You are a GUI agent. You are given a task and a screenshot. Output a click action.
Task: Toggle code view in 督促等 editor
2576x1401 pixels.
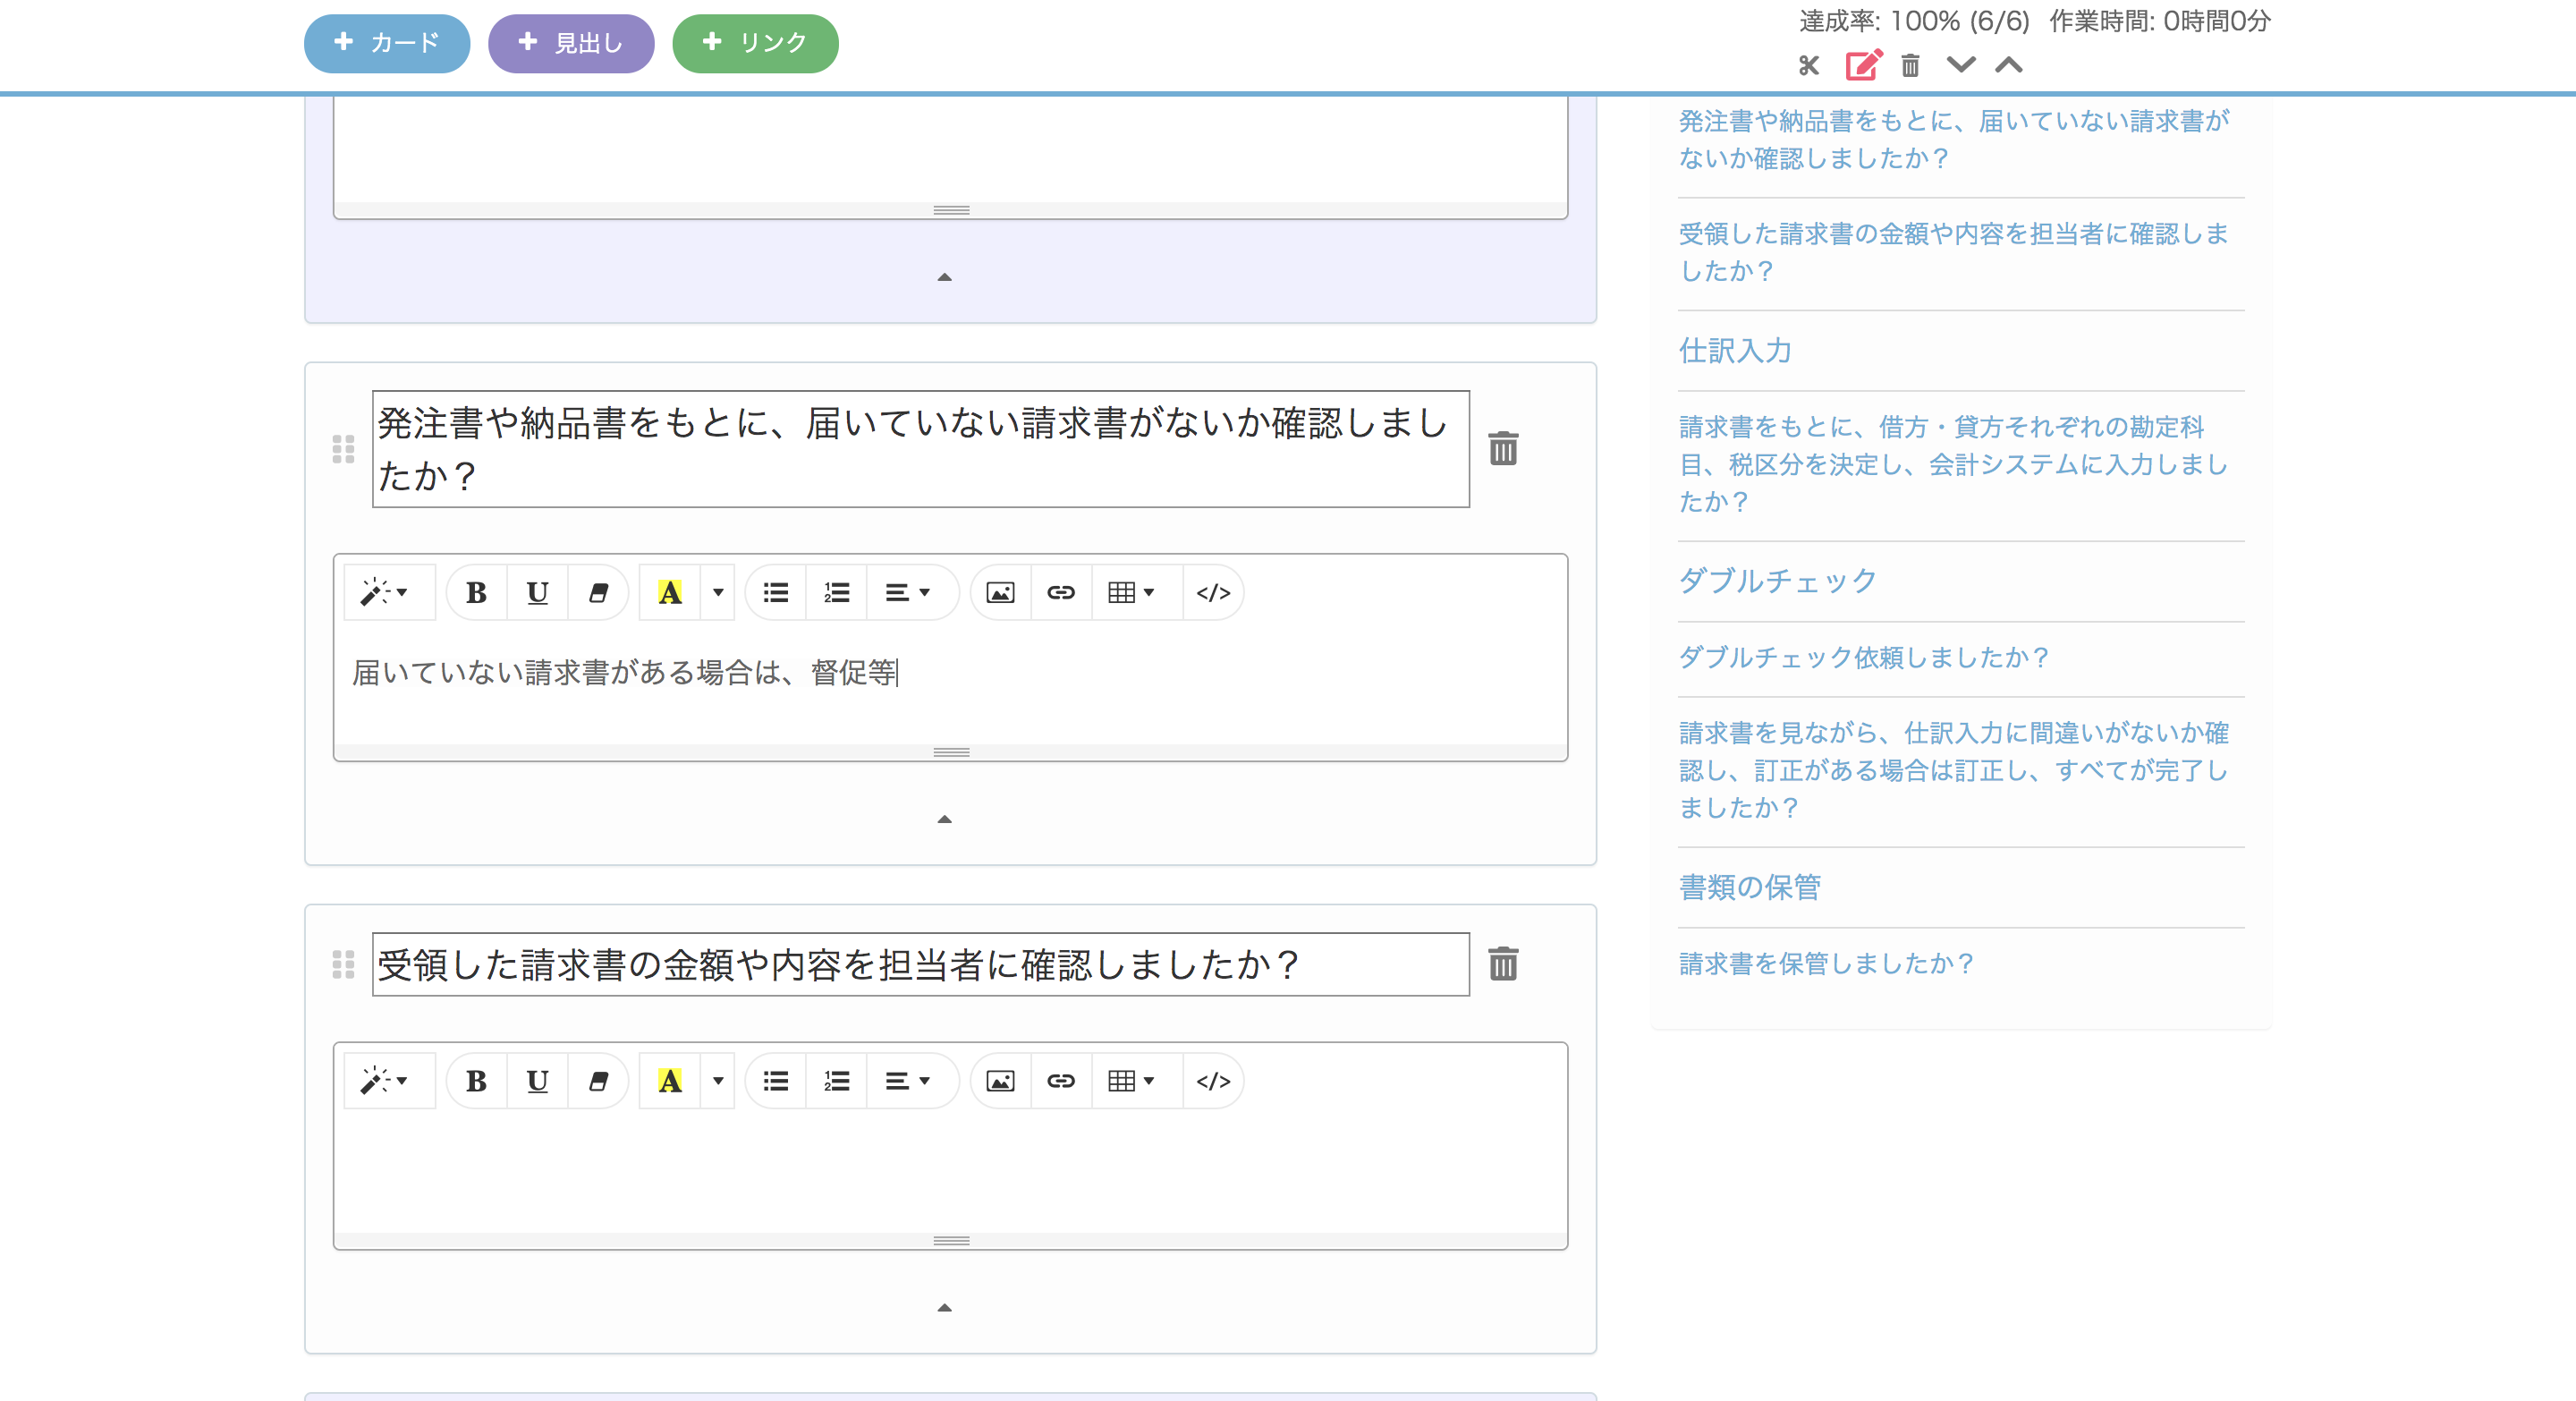1213,593
